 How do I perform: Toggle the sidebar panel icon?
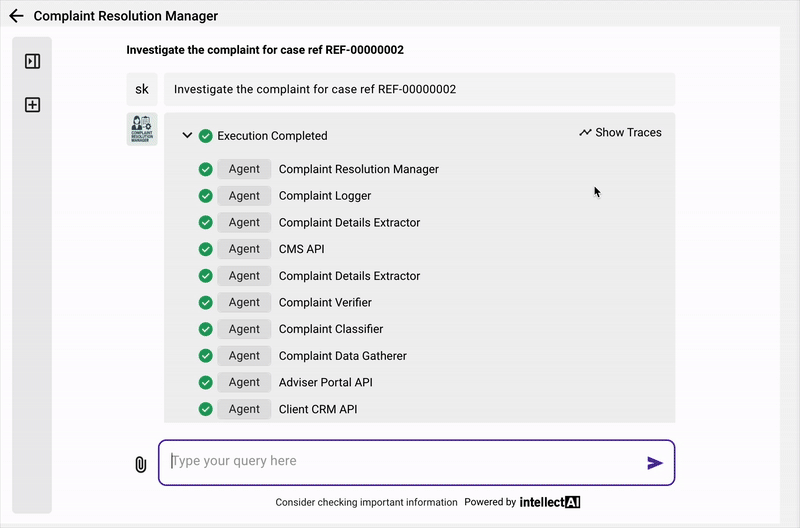(32, 61)
